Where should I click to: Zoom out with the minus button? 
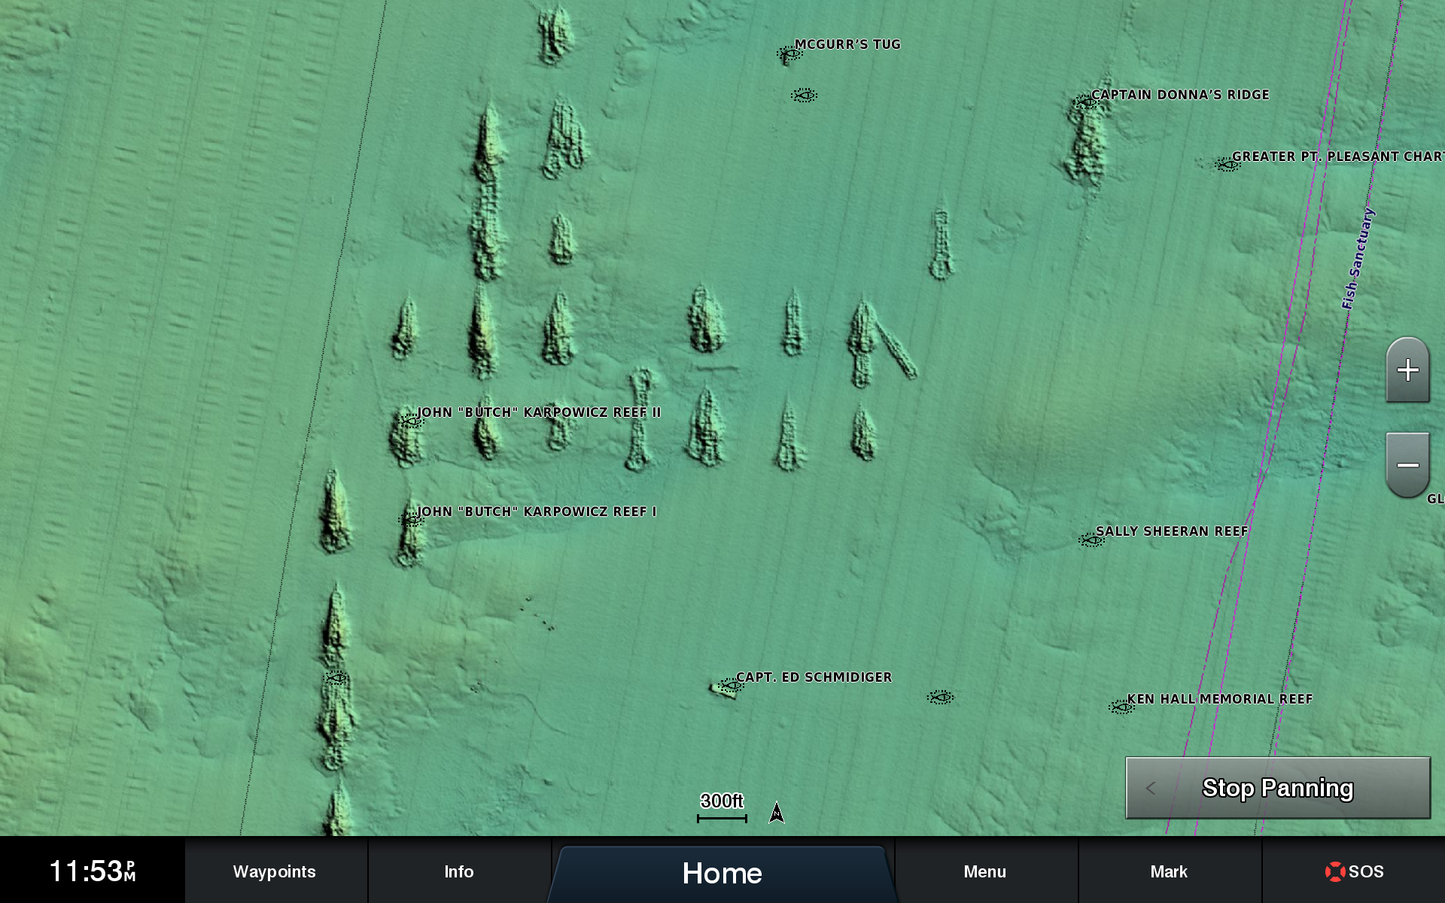(1407, 465)
